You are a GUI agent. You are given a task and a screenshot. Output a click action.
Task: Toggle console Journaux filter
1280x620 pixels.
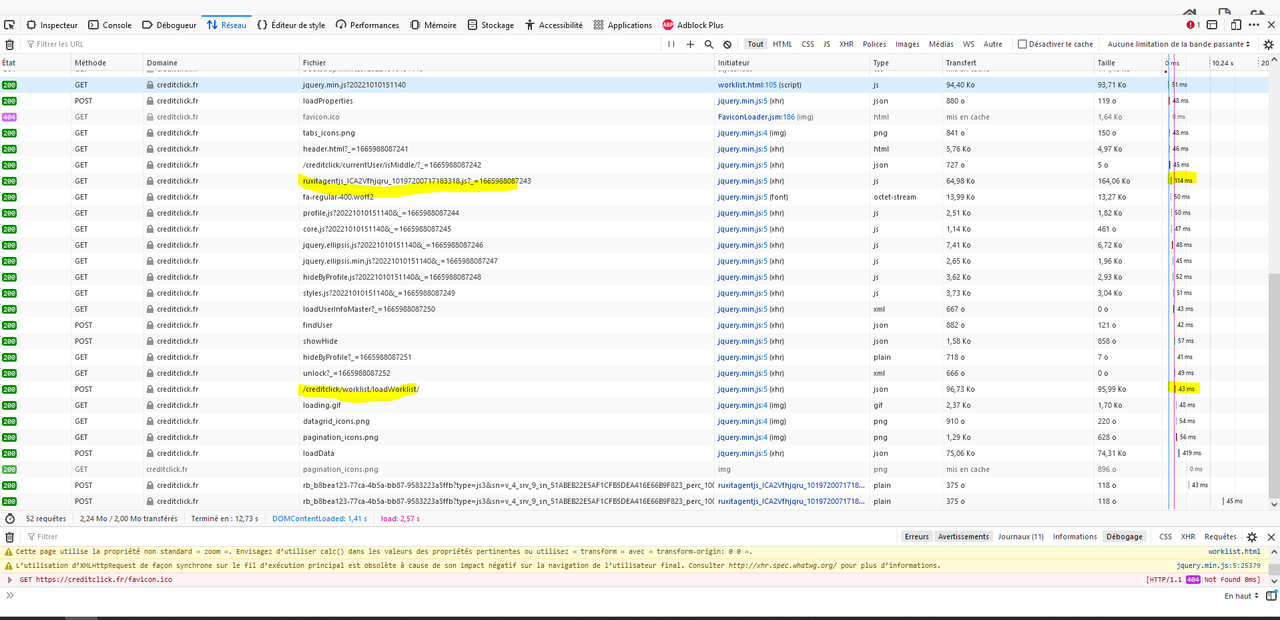pos(1021,537)
